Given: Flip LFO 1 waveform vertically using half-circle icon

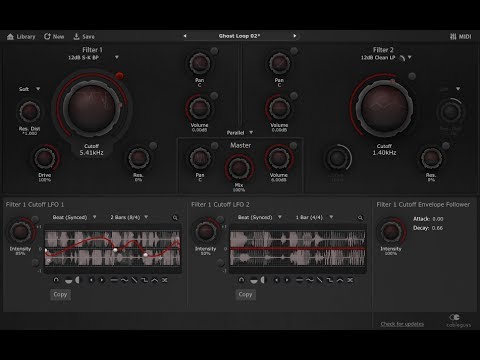Looking at the screenshot, I should point(68,280).
